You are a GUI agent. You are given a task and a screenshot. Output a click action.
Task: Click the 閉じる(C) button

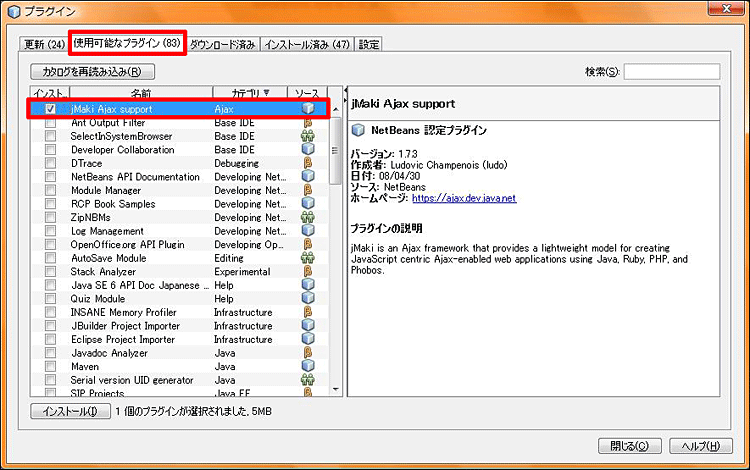pos(629,446)
